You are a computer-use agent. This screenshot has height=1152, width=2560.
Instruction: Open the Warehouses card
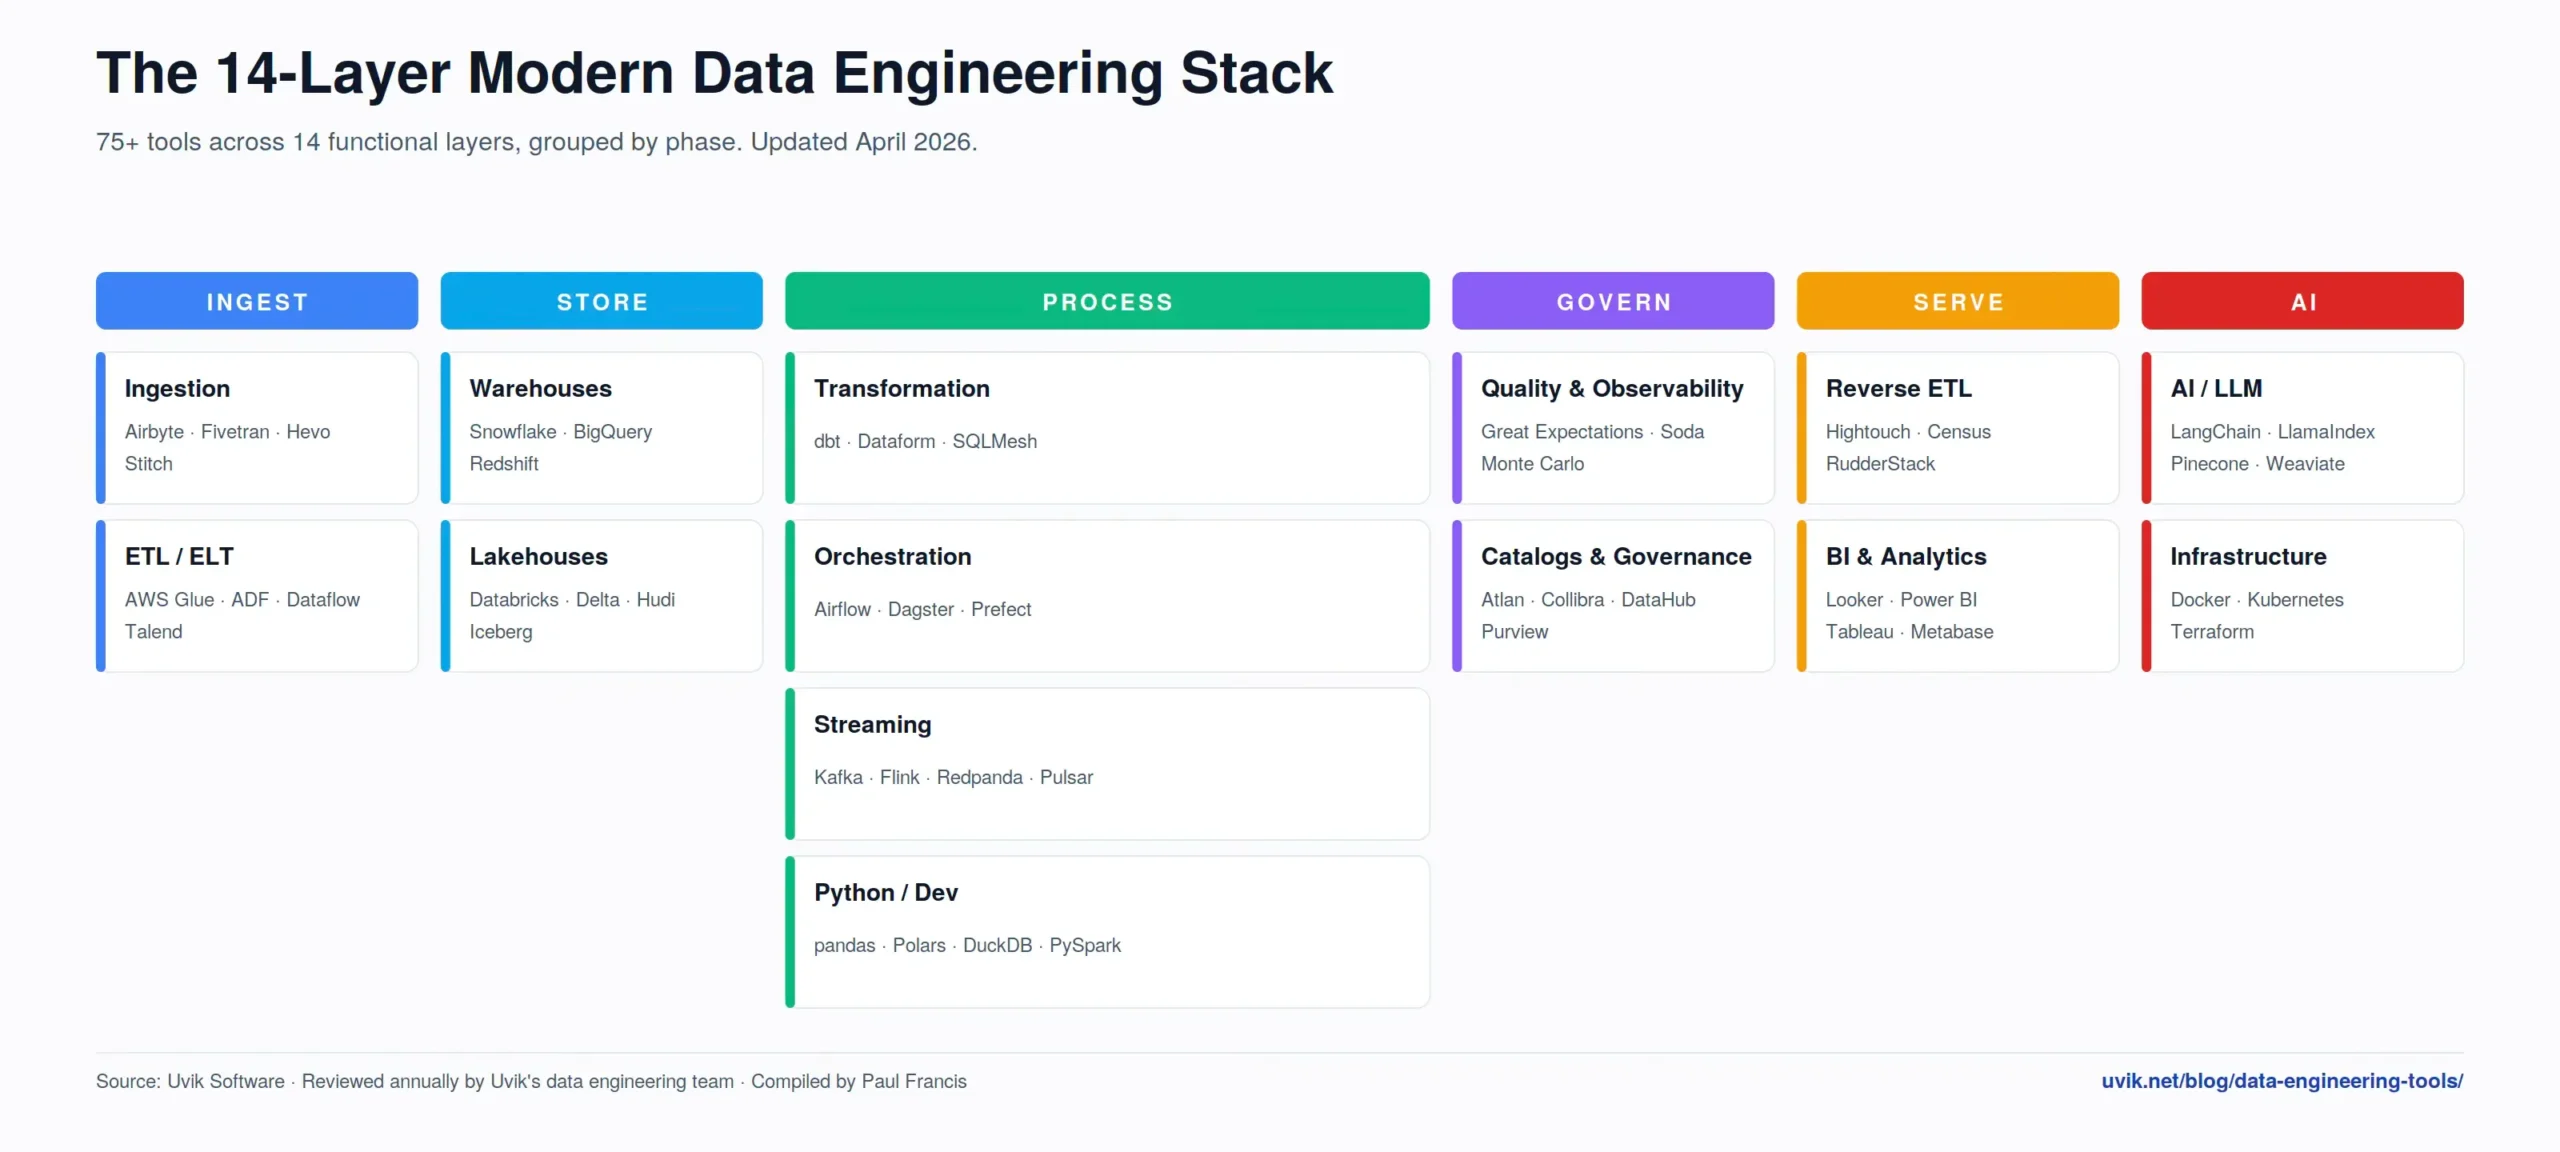click(601, 428)
